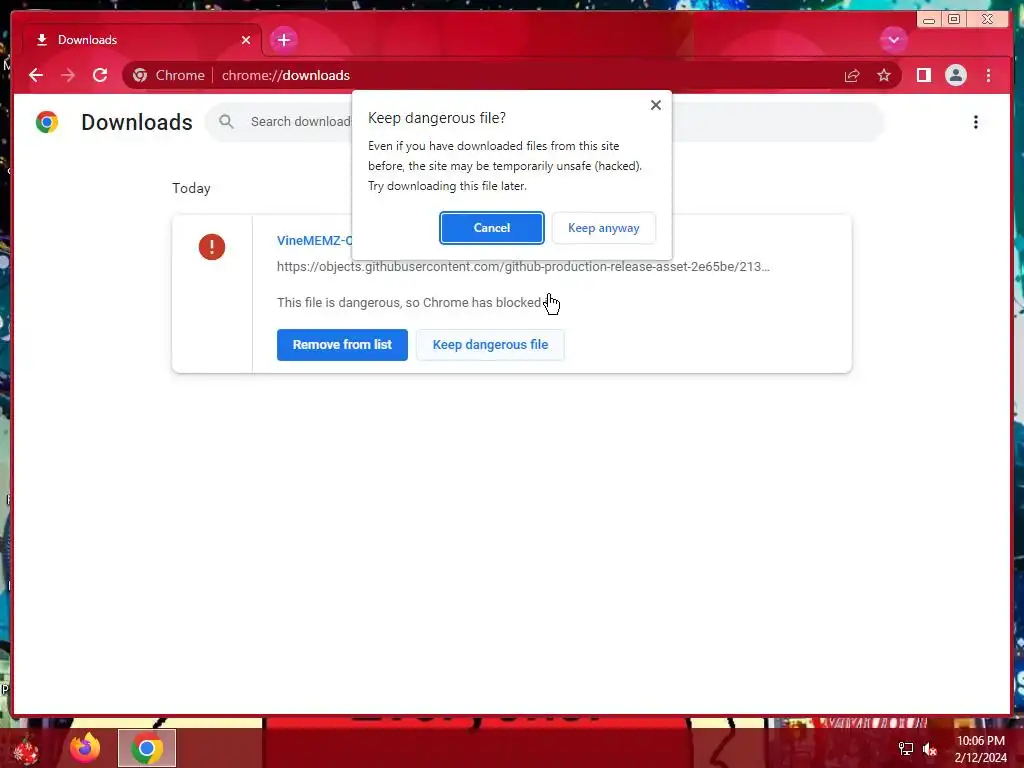
Task: Reload the downloads page
Action: (x=99, y=75)
